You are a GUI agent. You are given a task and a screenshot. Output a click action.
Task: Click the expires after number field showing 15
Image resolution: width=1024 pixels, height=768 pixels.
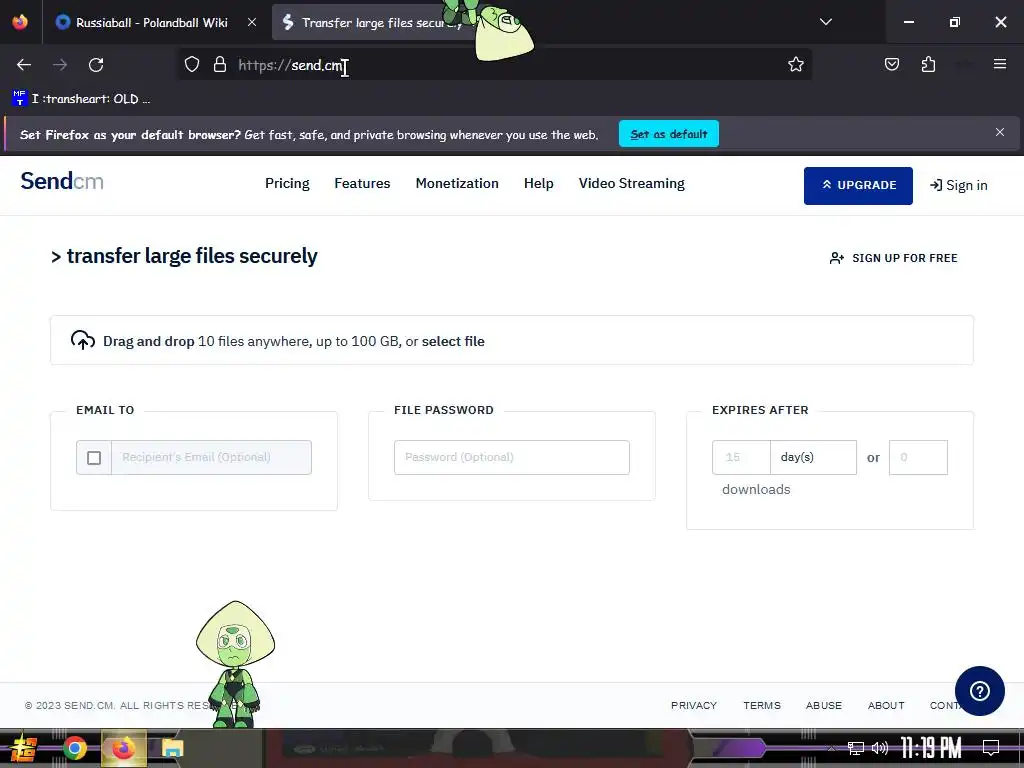tap(741, 457)
